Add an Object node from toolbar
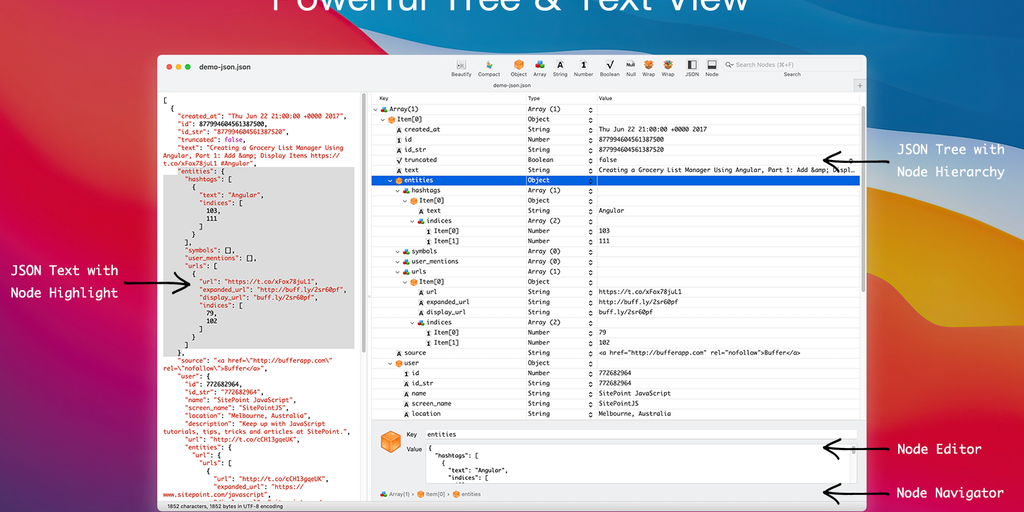The image size is (1024, 512). (x=519, y=66)
